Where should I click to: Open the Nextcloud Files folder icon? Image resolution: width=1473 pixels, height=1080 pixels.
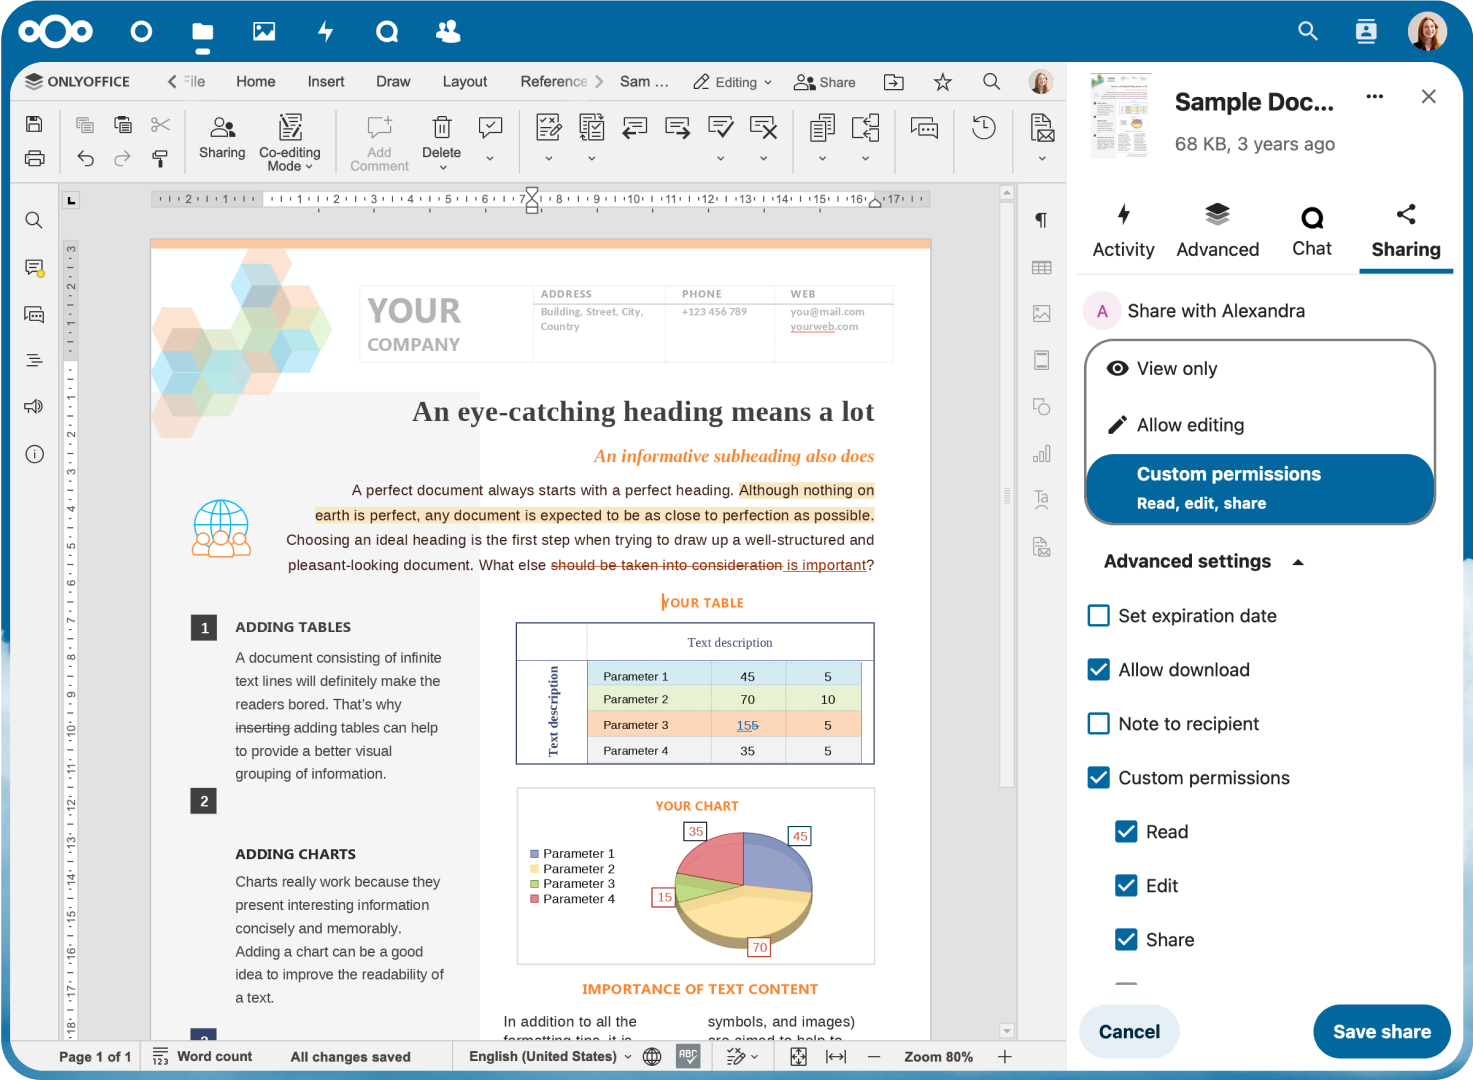point(203,32)
